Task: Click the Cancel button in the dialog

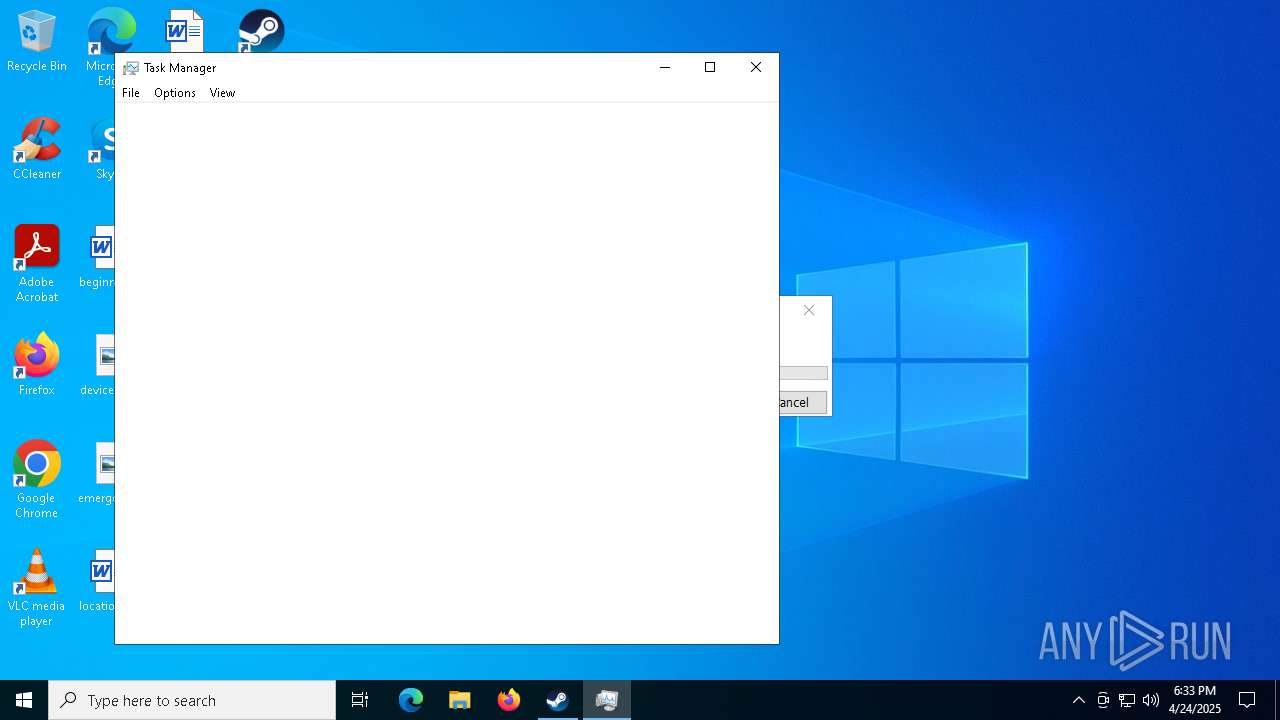Action: coord(803,402)
